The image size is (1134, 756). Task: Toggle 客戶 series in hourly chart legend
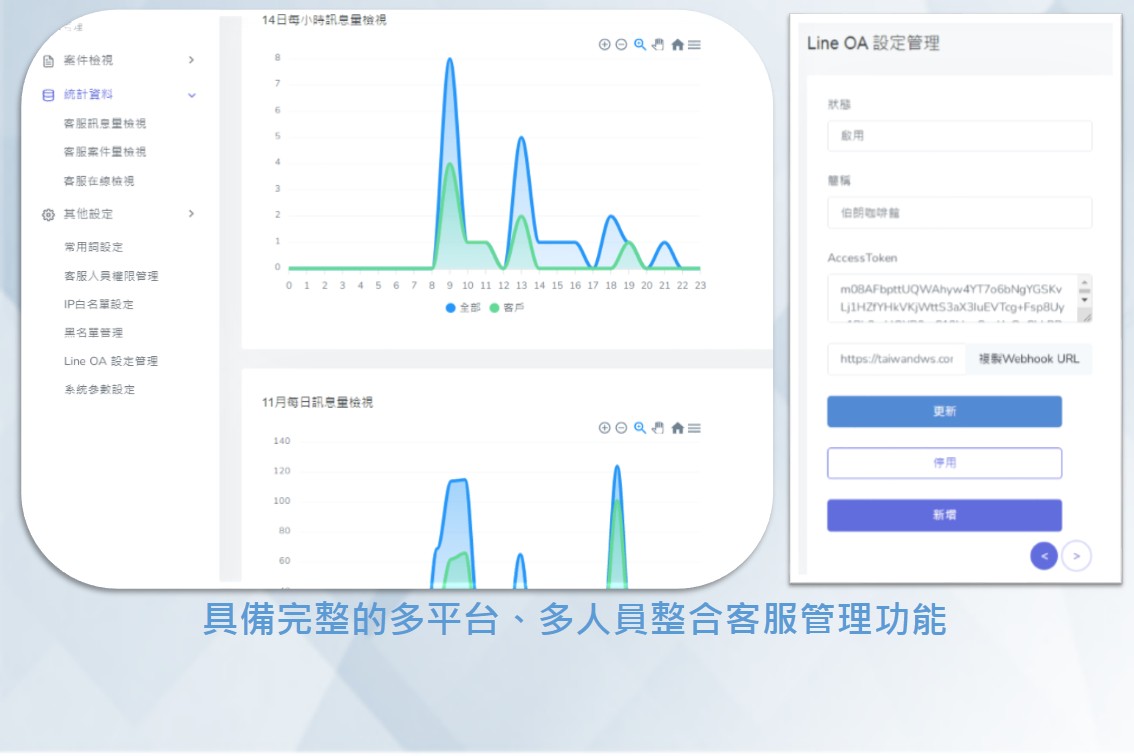[507, 308]
